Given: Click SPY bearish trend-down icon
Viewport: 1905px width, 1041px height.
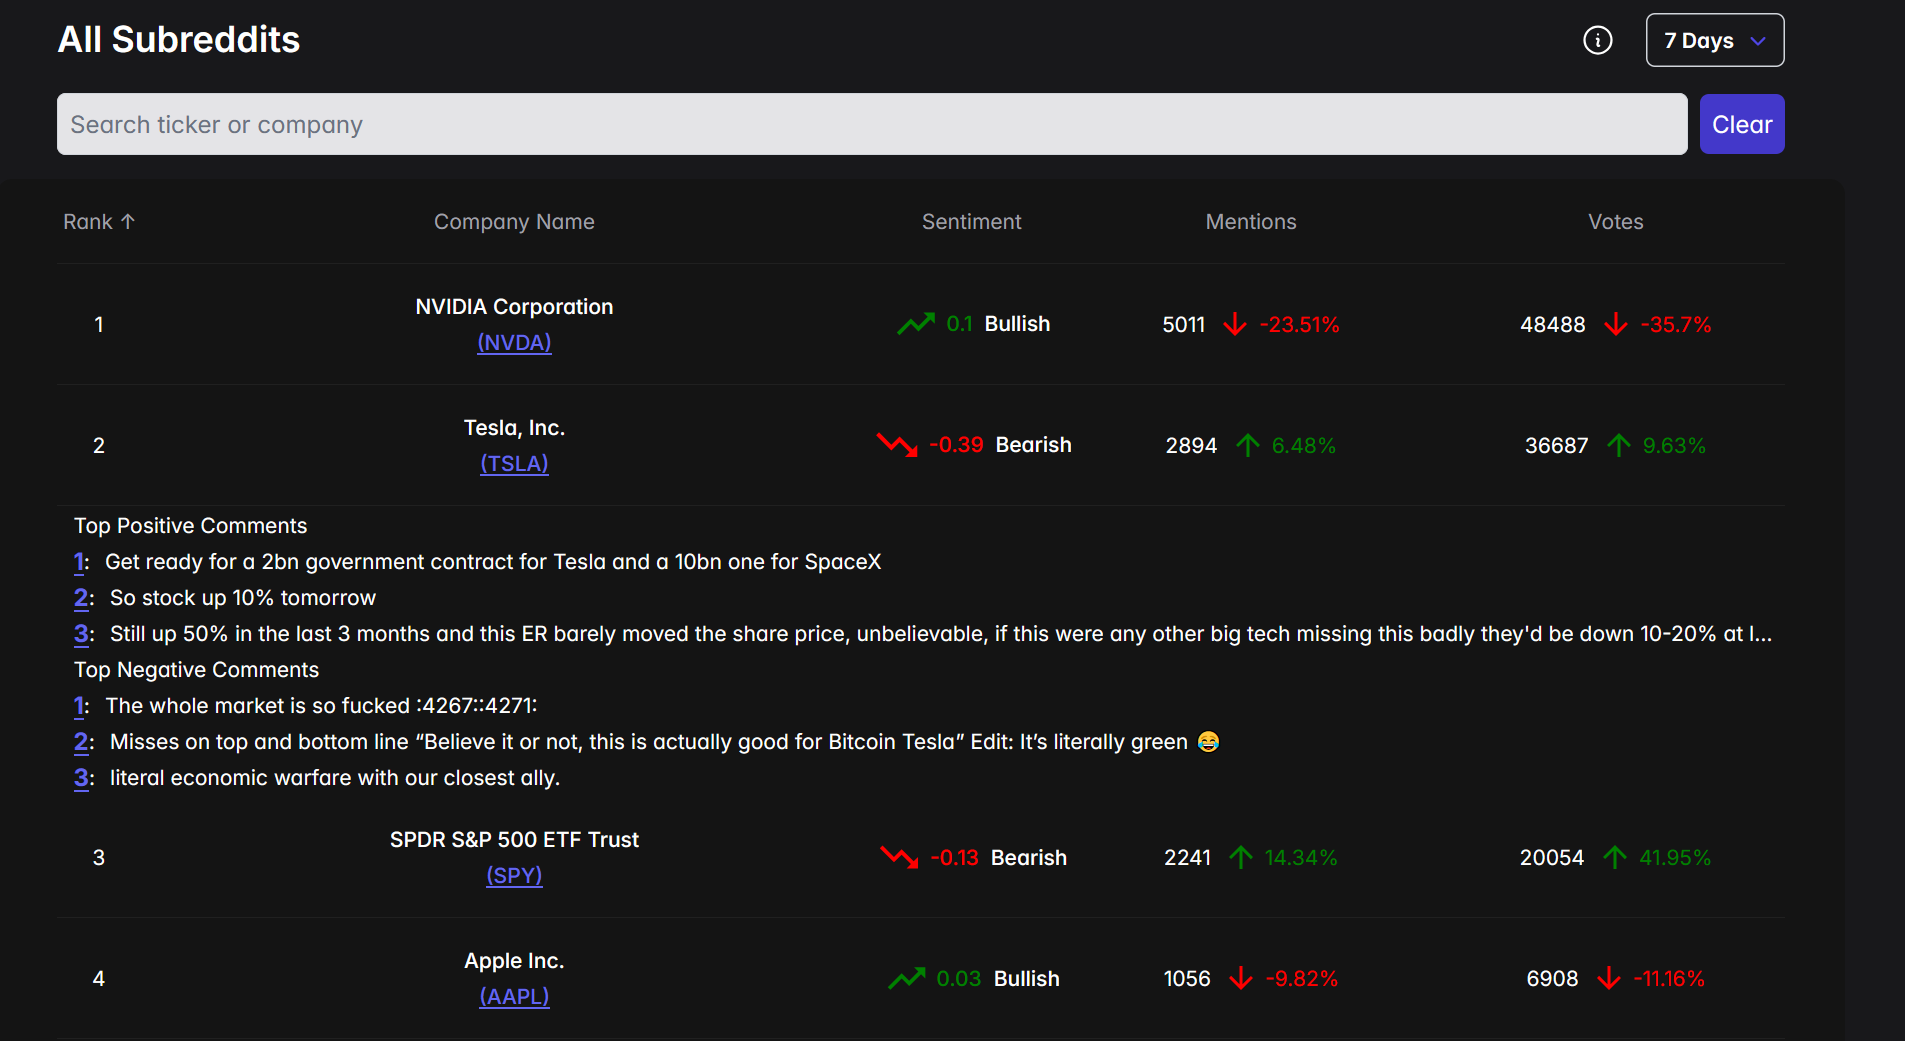Looking at the screenshot, I should [x=899, y=857].
